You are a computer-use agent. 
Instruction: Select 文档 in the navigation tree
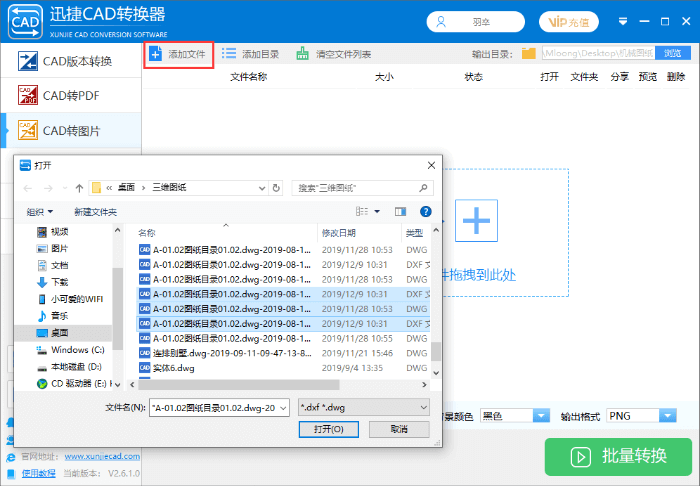(59, 266)
